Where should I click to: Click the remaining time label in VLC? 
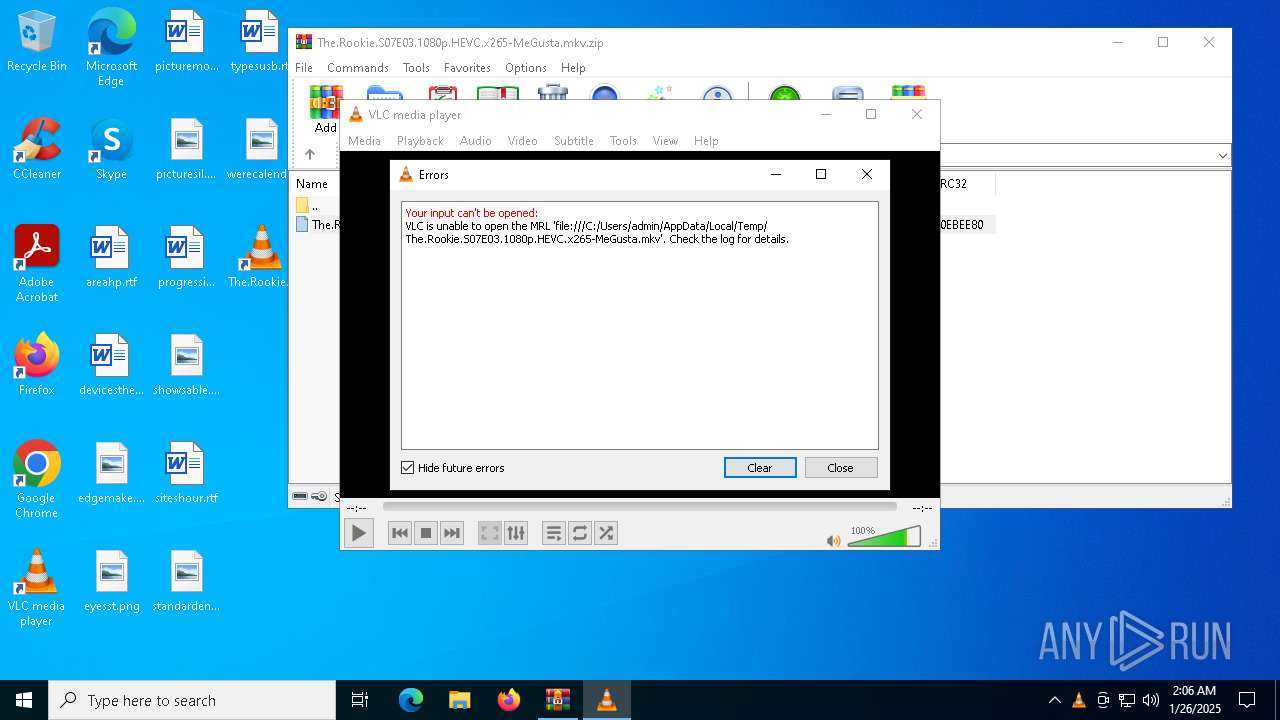(922, 508)
